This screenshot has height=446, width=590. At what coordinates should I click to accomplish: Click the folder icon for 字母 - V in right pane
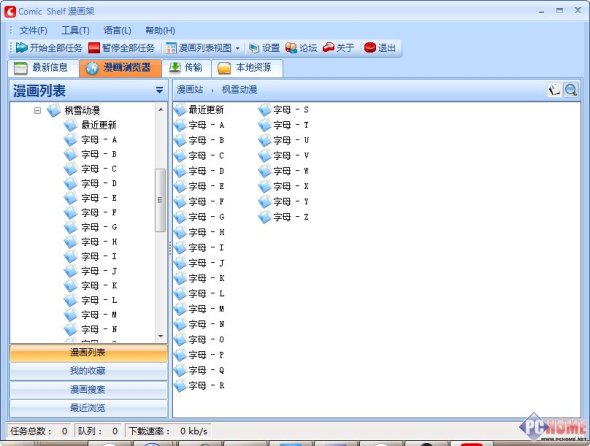tap(265, 155)
